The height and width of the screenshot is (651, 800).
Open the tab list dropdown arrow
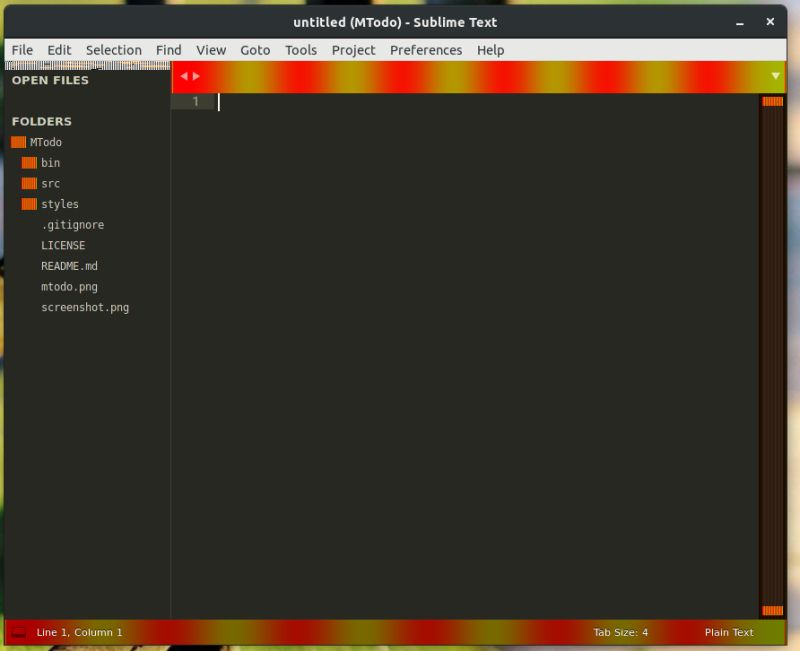(x=774, y=75)
